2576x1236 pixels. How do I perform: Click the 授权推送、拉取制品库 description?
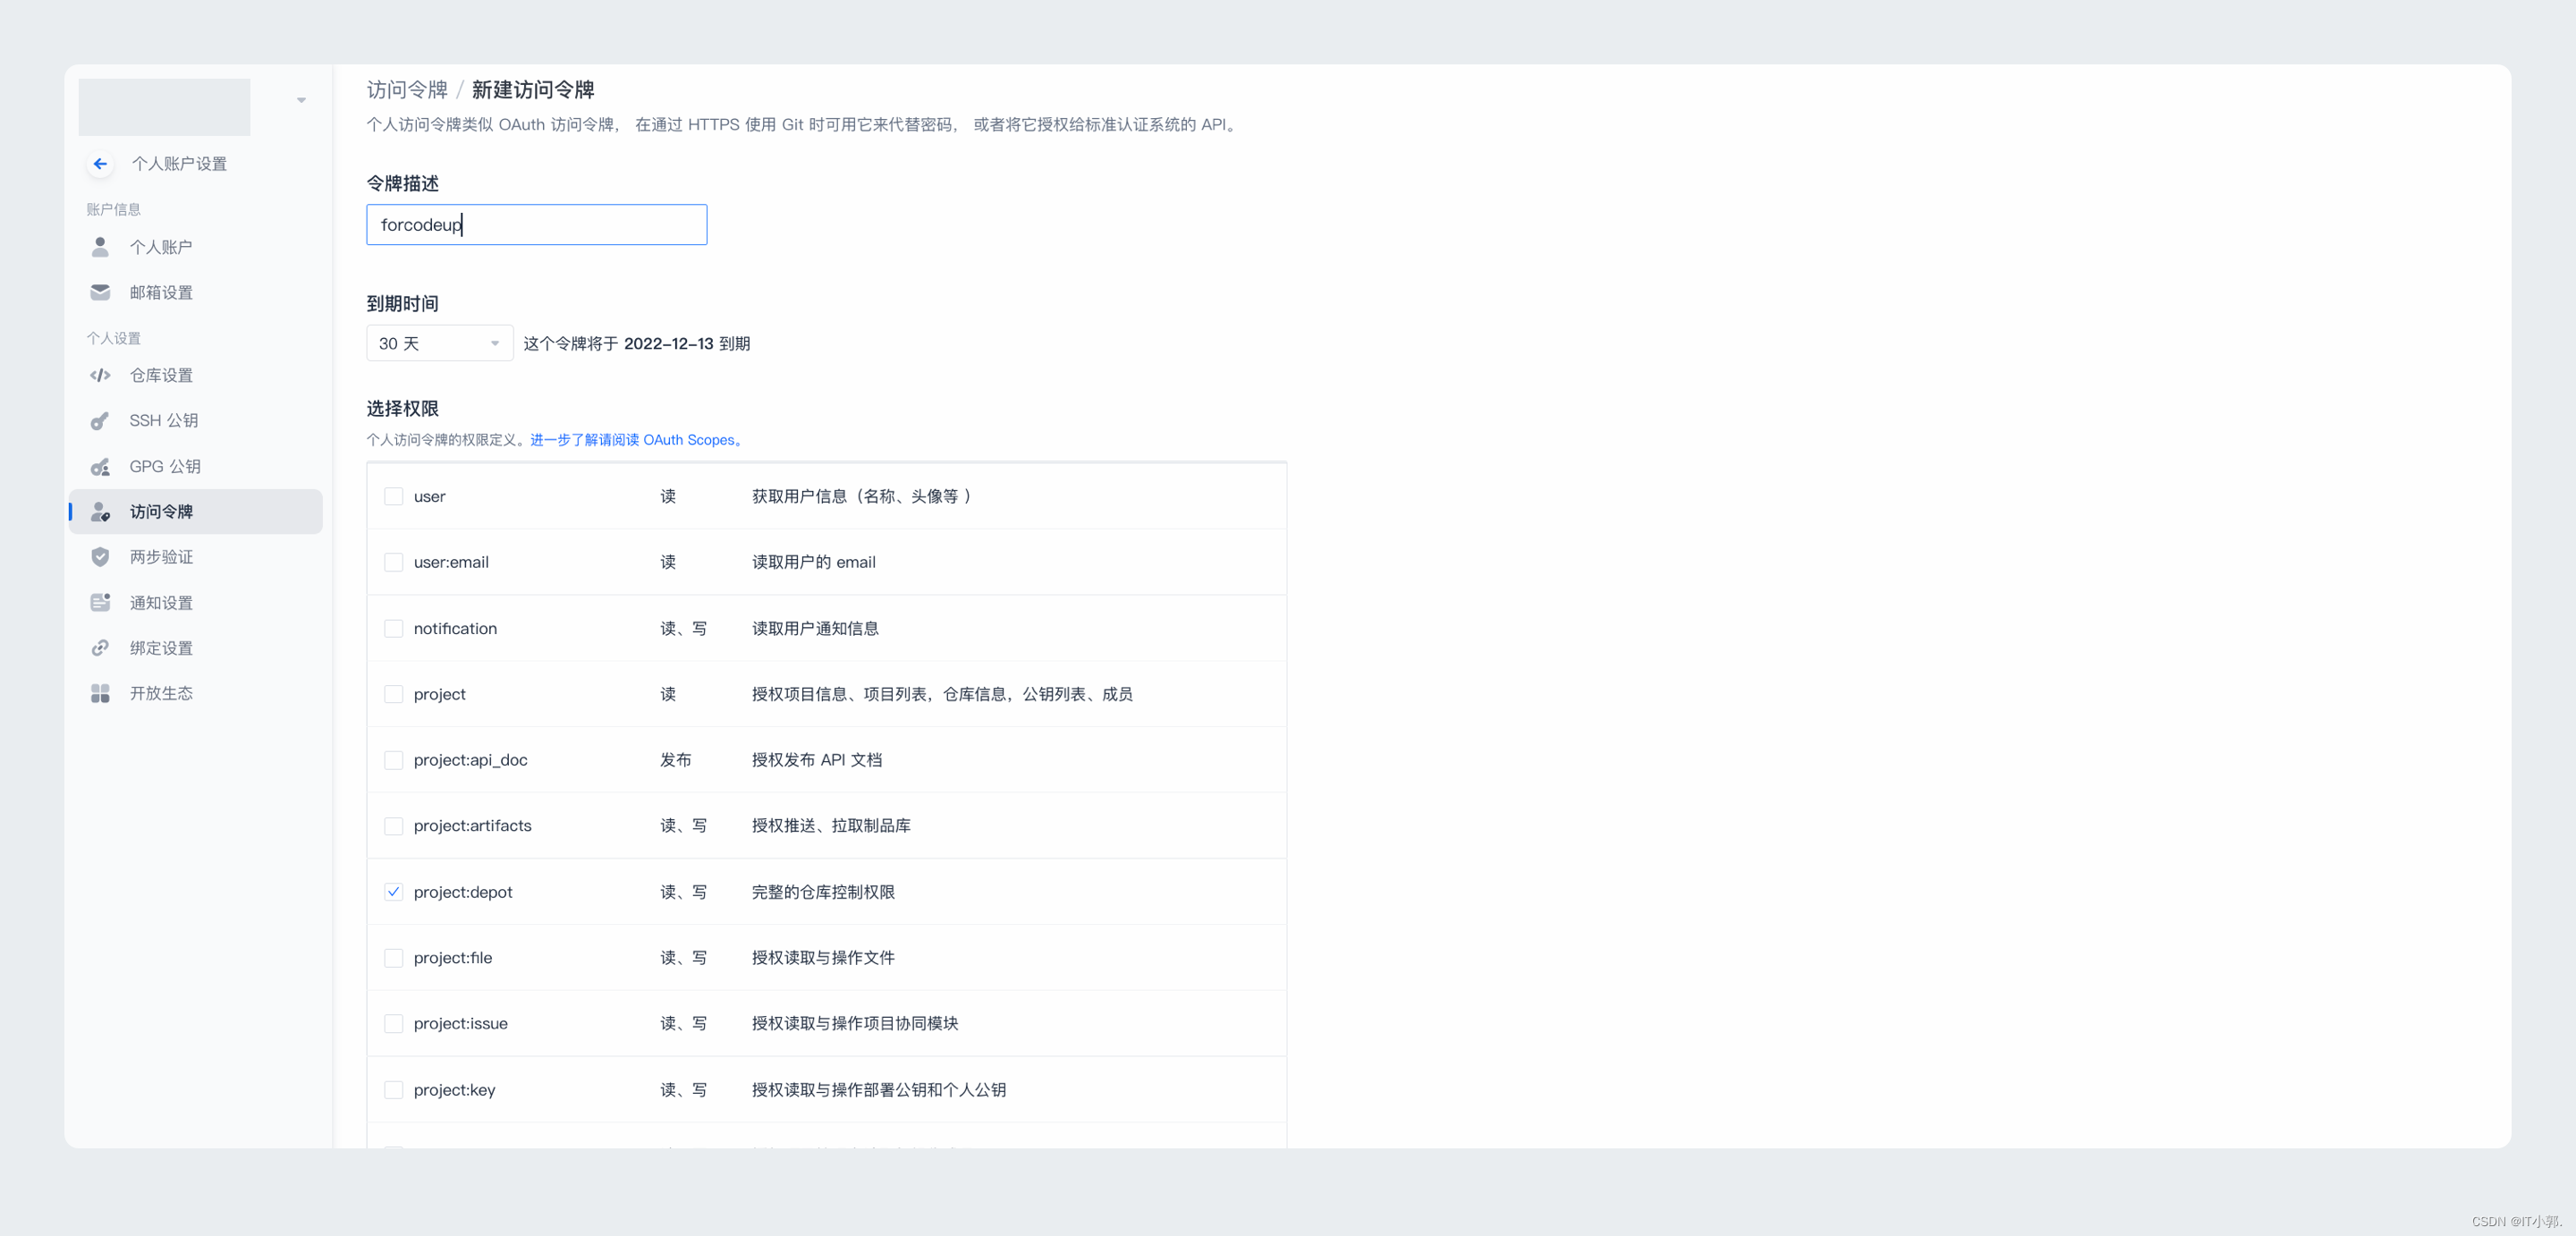click(831, 826)
